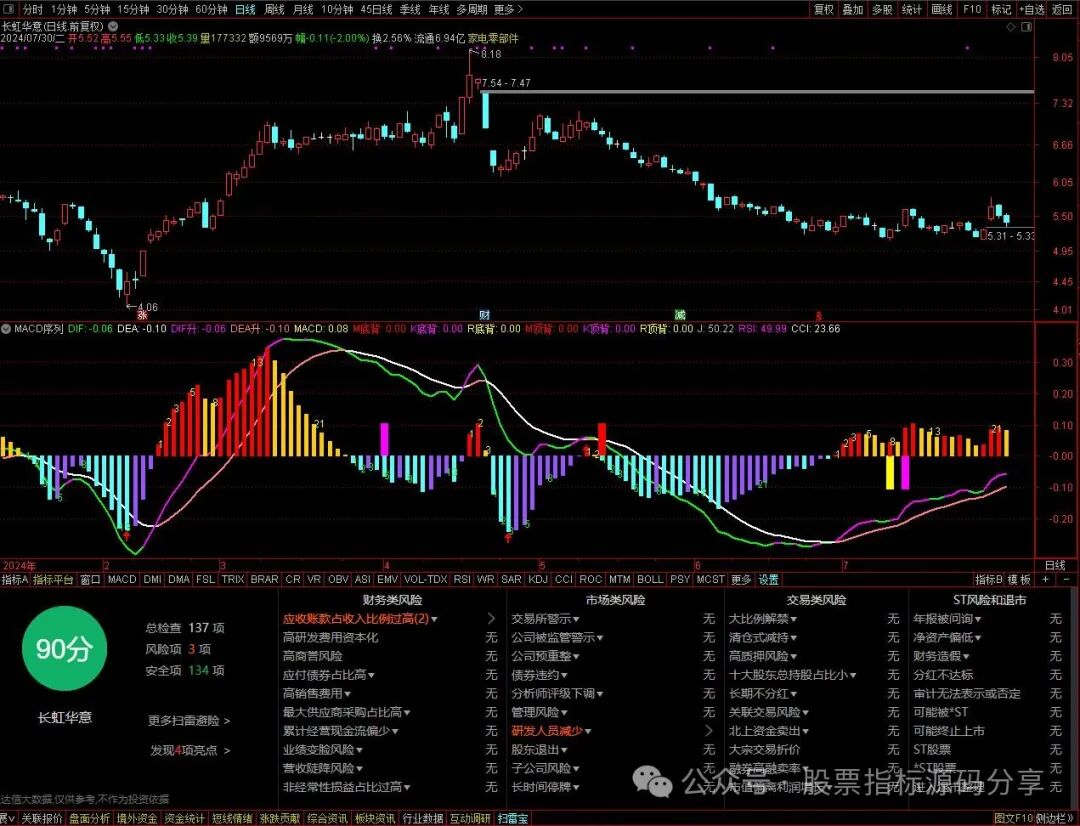Open the 发现4项亮点 link
Image resolution: width=1080 pixels, height=826 pixels.
[x=190, y=750]
